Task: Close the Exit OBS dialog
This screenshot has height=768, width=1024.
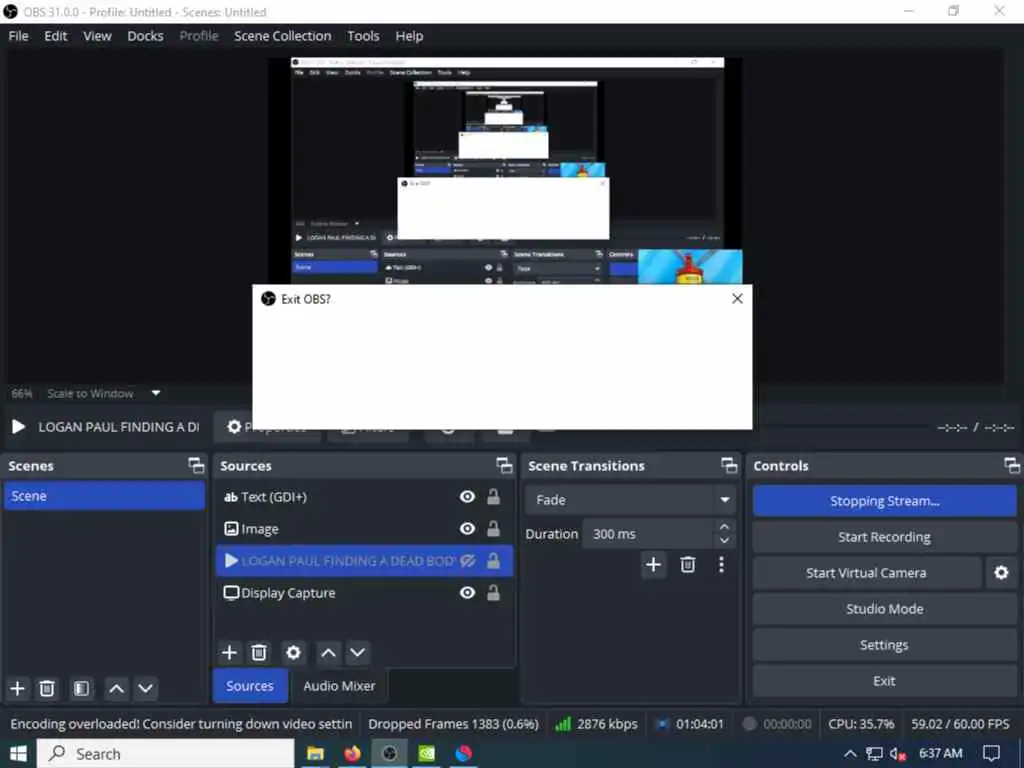Action: 737,298
